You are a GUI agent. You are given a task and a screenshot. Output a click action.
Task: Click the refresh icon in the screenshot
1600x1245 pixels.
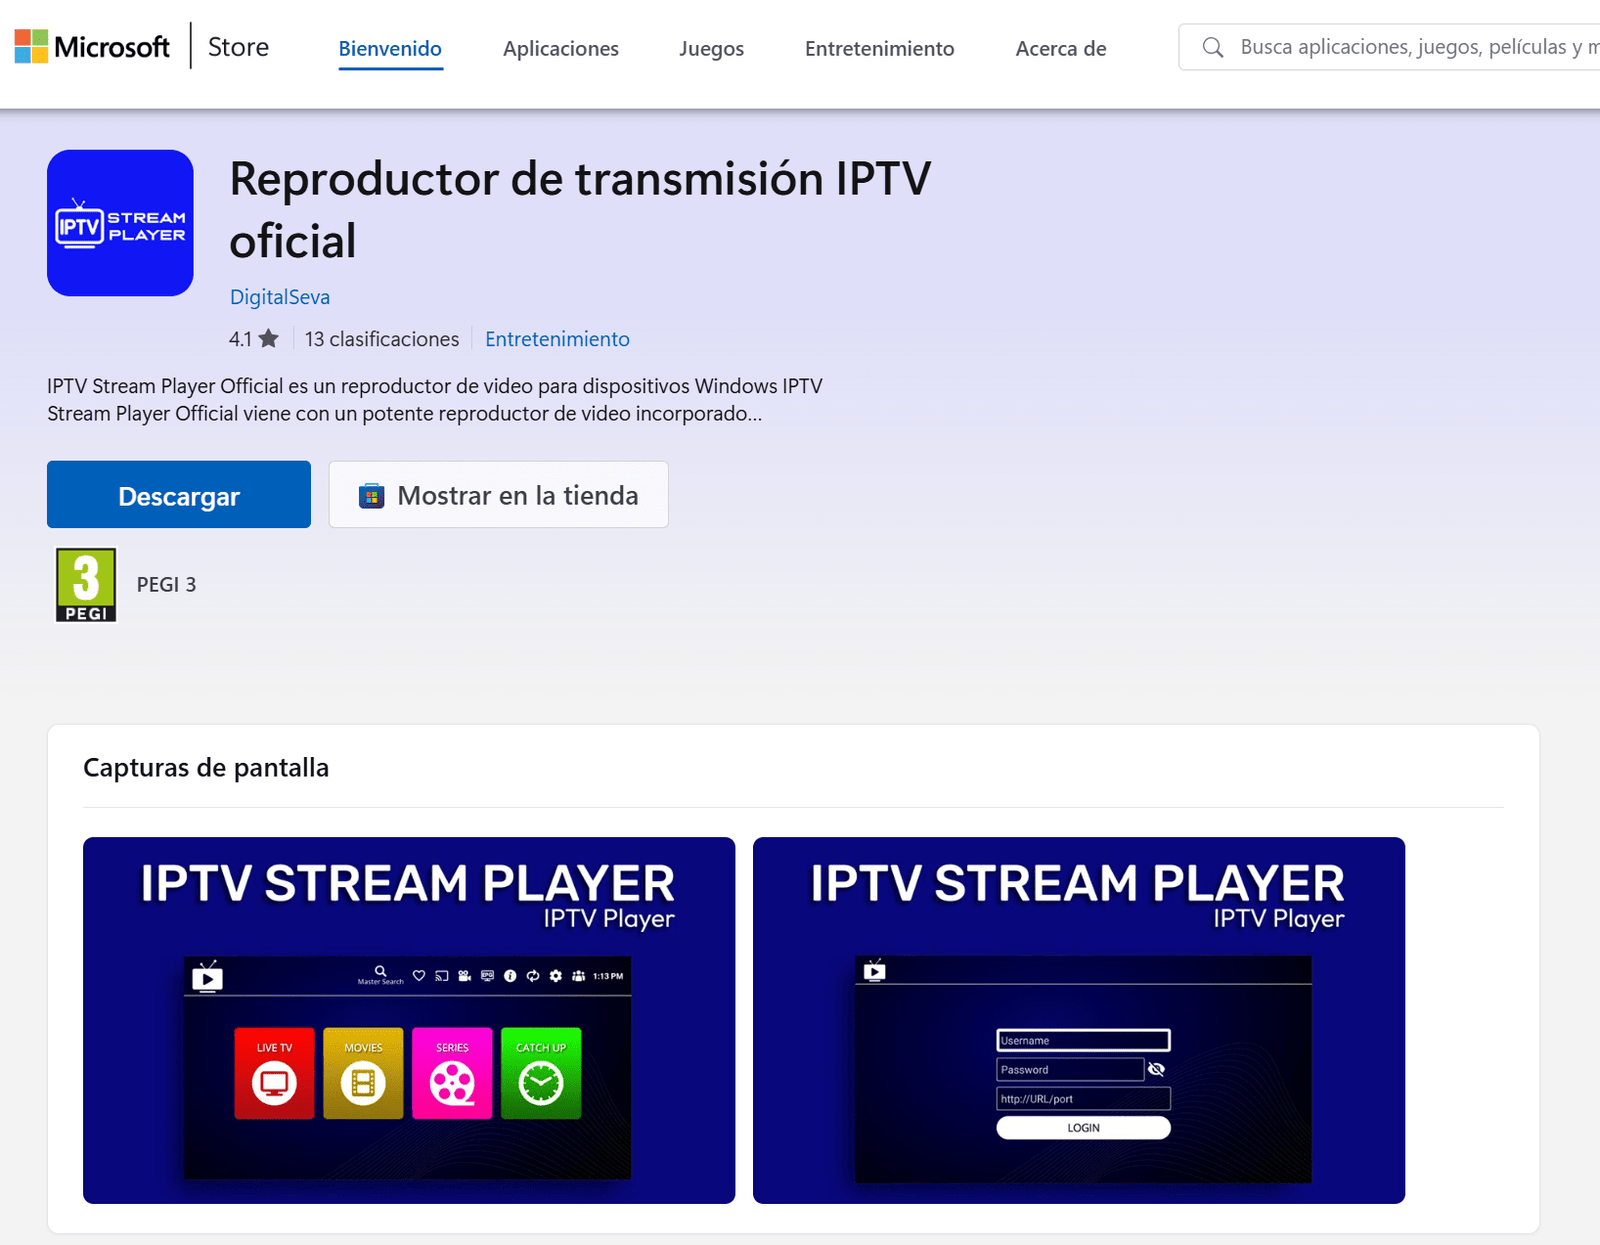point(532,975)
